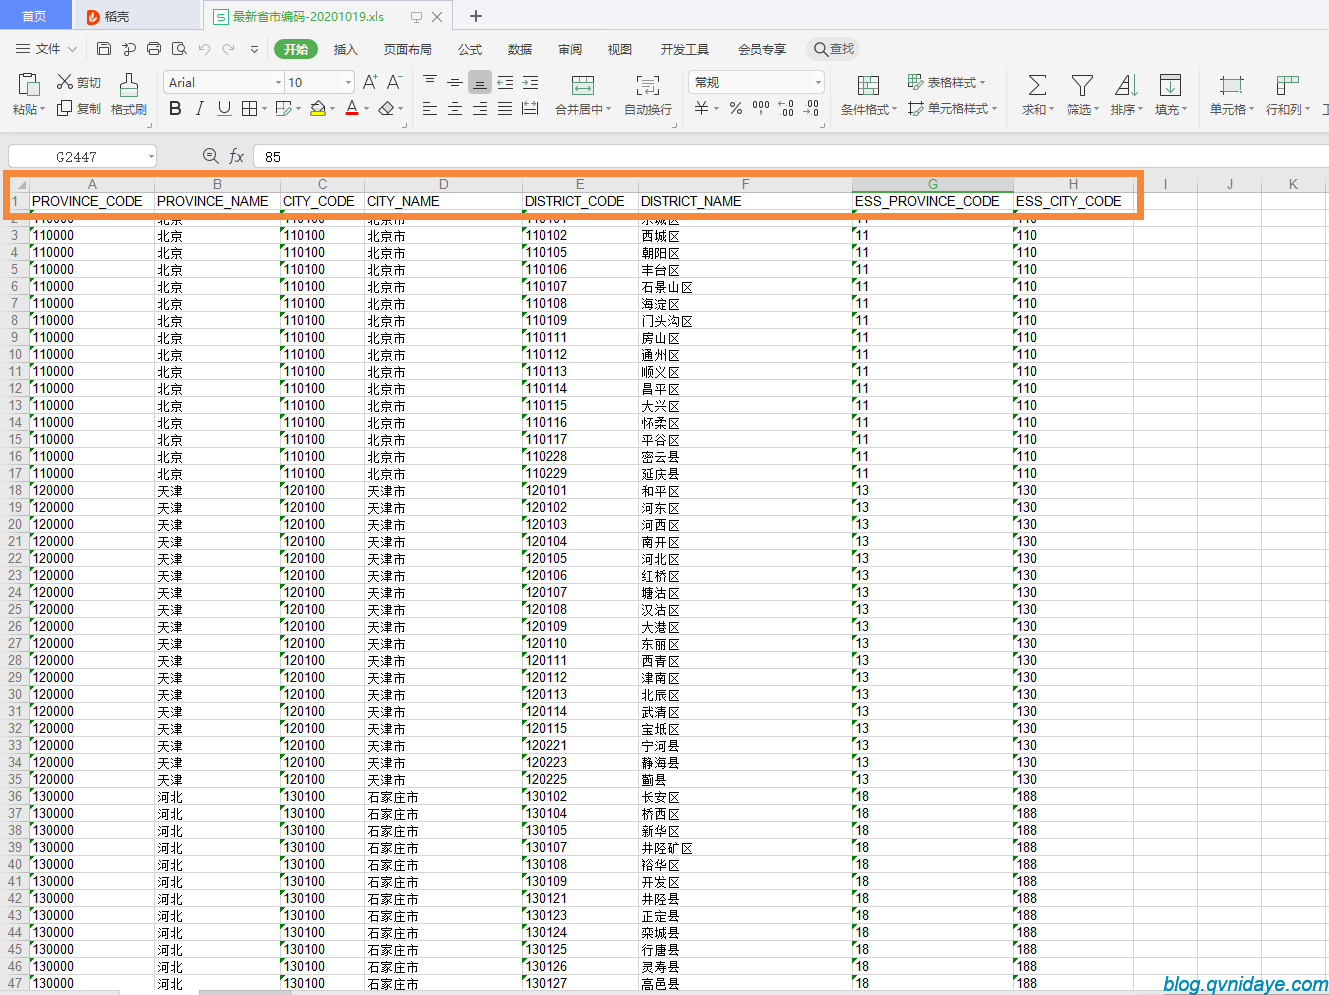The width and height of the screenshot is (1329, 995).
Task: Click the red font color A
Action: [x=352, y=108]
